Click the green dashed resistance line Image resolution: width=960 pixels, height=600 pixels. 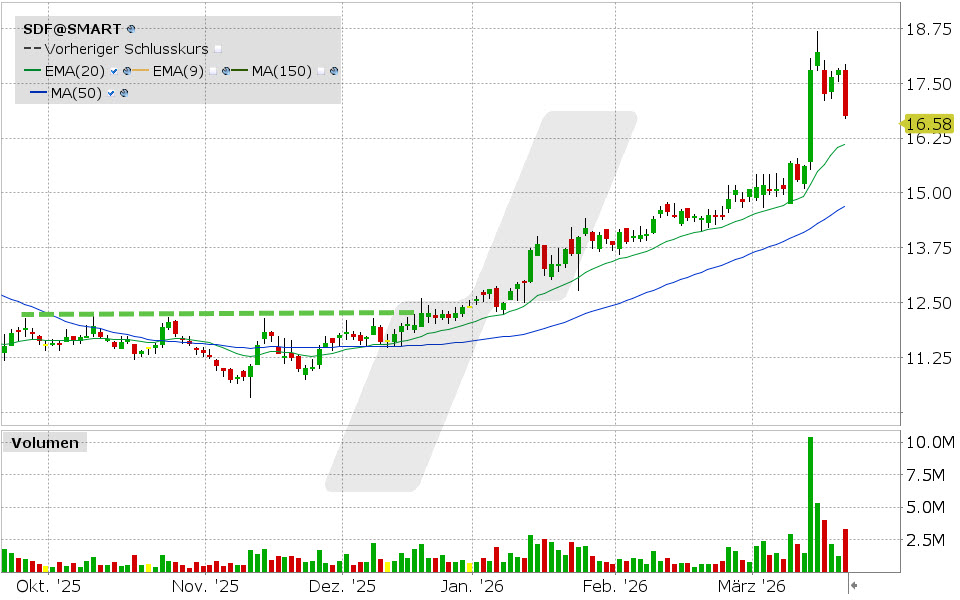click(x=200, y=314)
